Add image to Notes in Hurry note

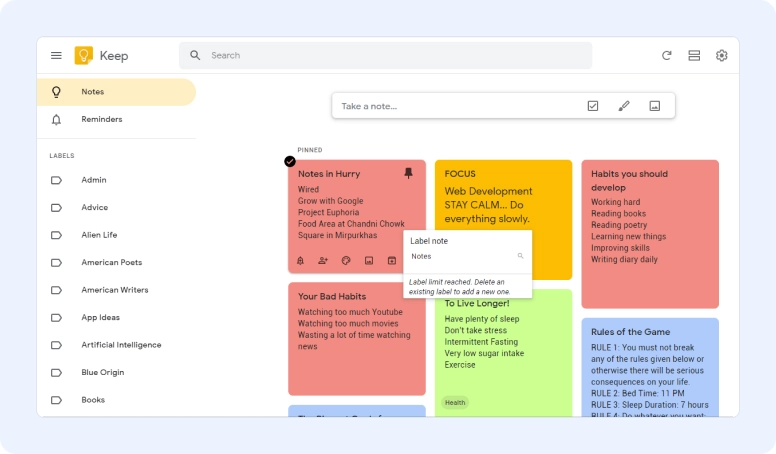click(369, 260)
